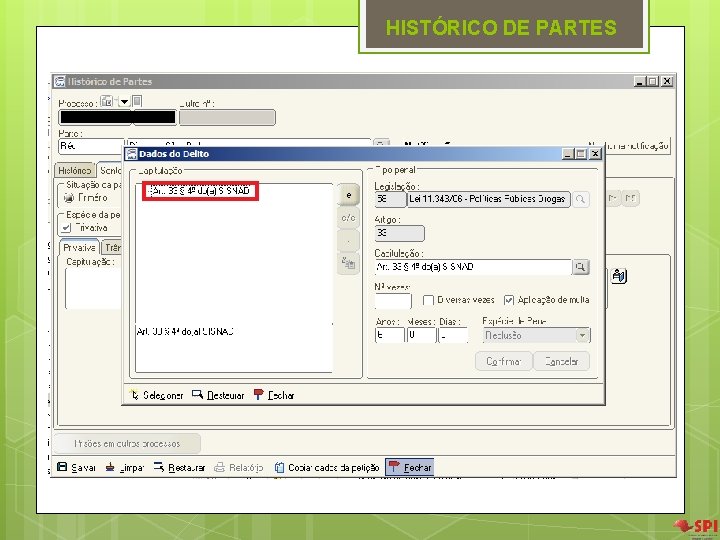
Task: Click the Cancelar button
Action: click(561, 361)
